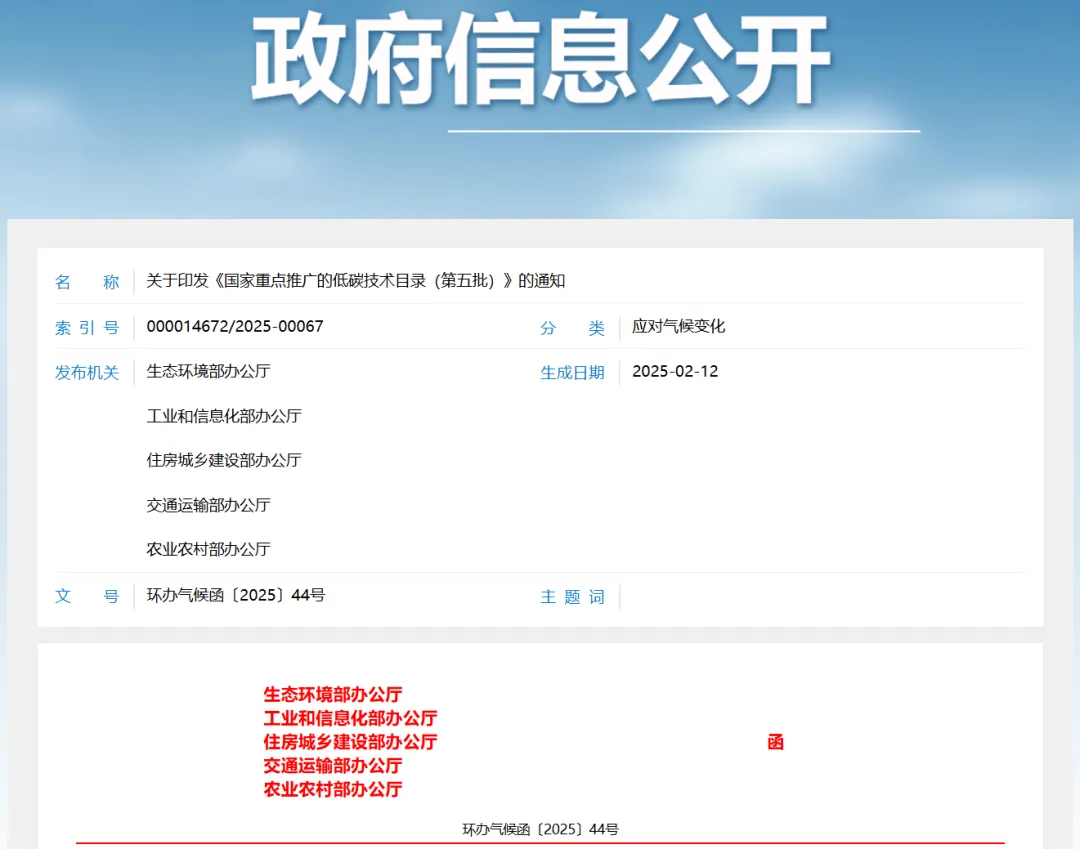Click the 政府信息公开 banner title
The width and height of the screenshot is (1080, 849).
click(540, 60)
